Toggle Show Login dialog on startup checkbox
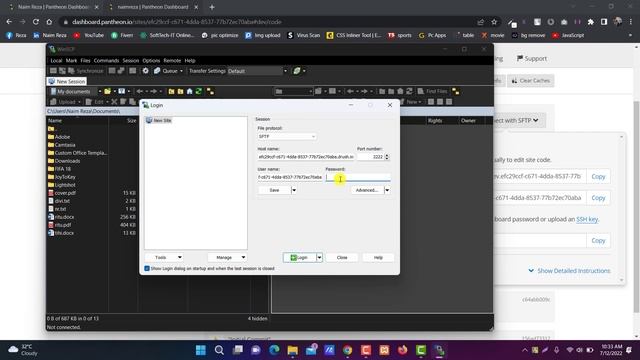The image size is (640, 360). pos(147,269)
